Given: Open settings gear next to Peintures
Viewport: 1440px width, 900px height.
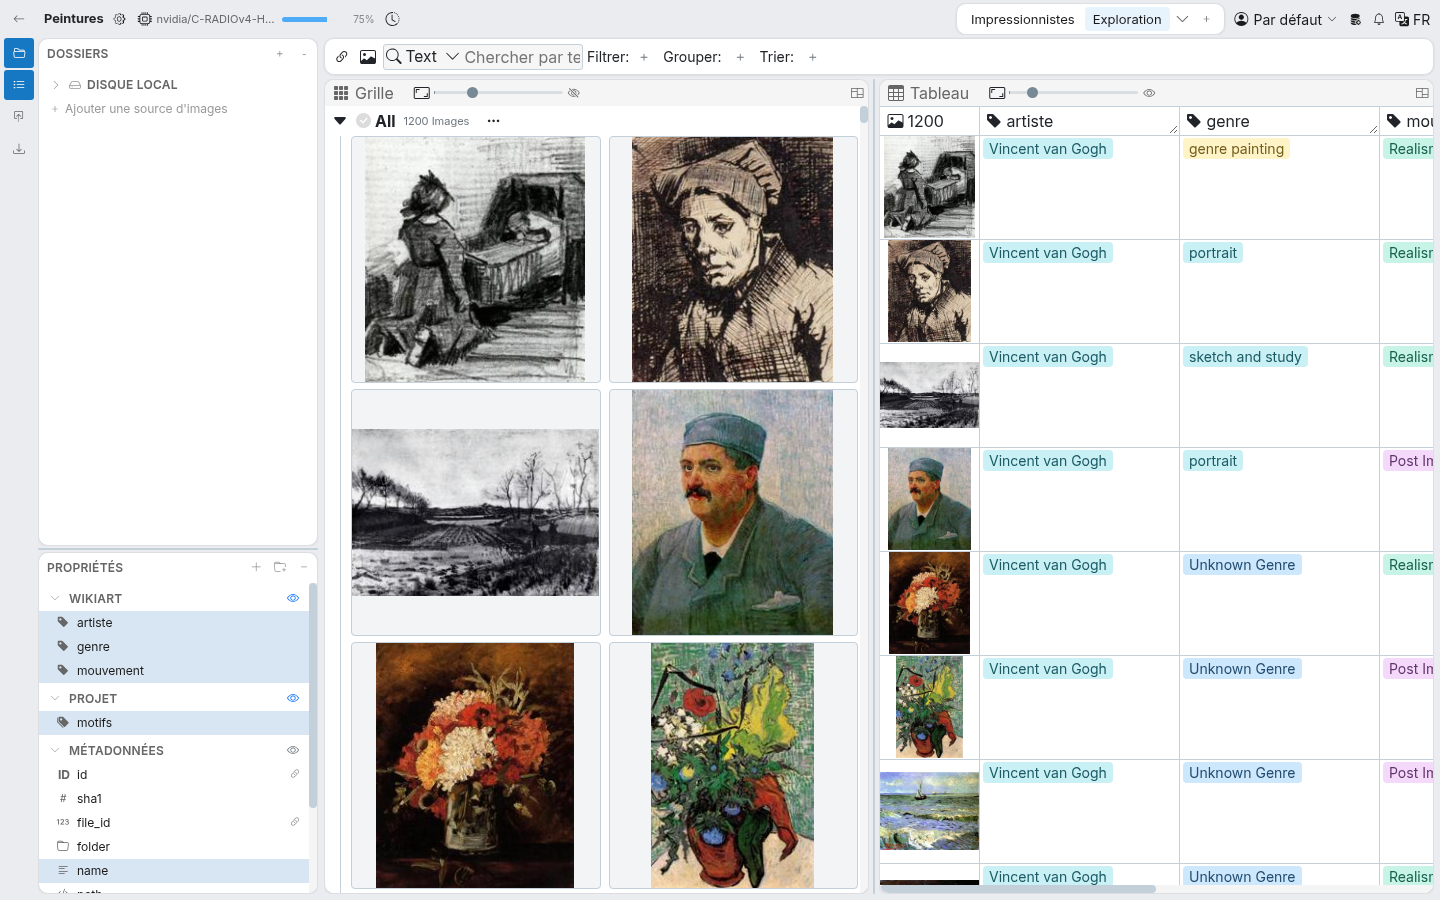Looking at the screenshot, I should point(120,19).
